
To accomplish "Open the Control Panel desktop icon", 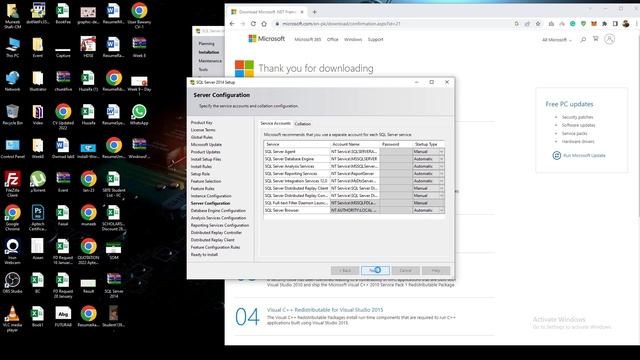I will (x=12, y=149).
